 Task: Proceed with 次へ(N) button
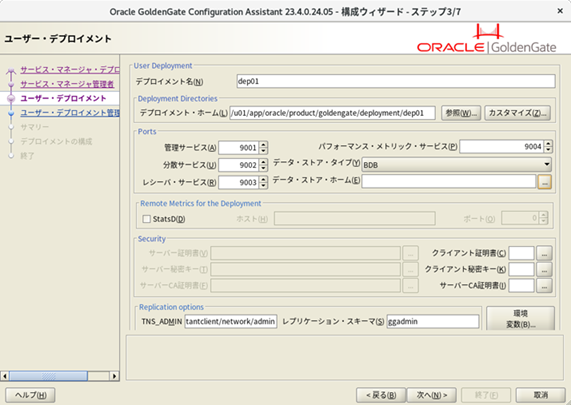pyautogui.click(x=432, y=395)
